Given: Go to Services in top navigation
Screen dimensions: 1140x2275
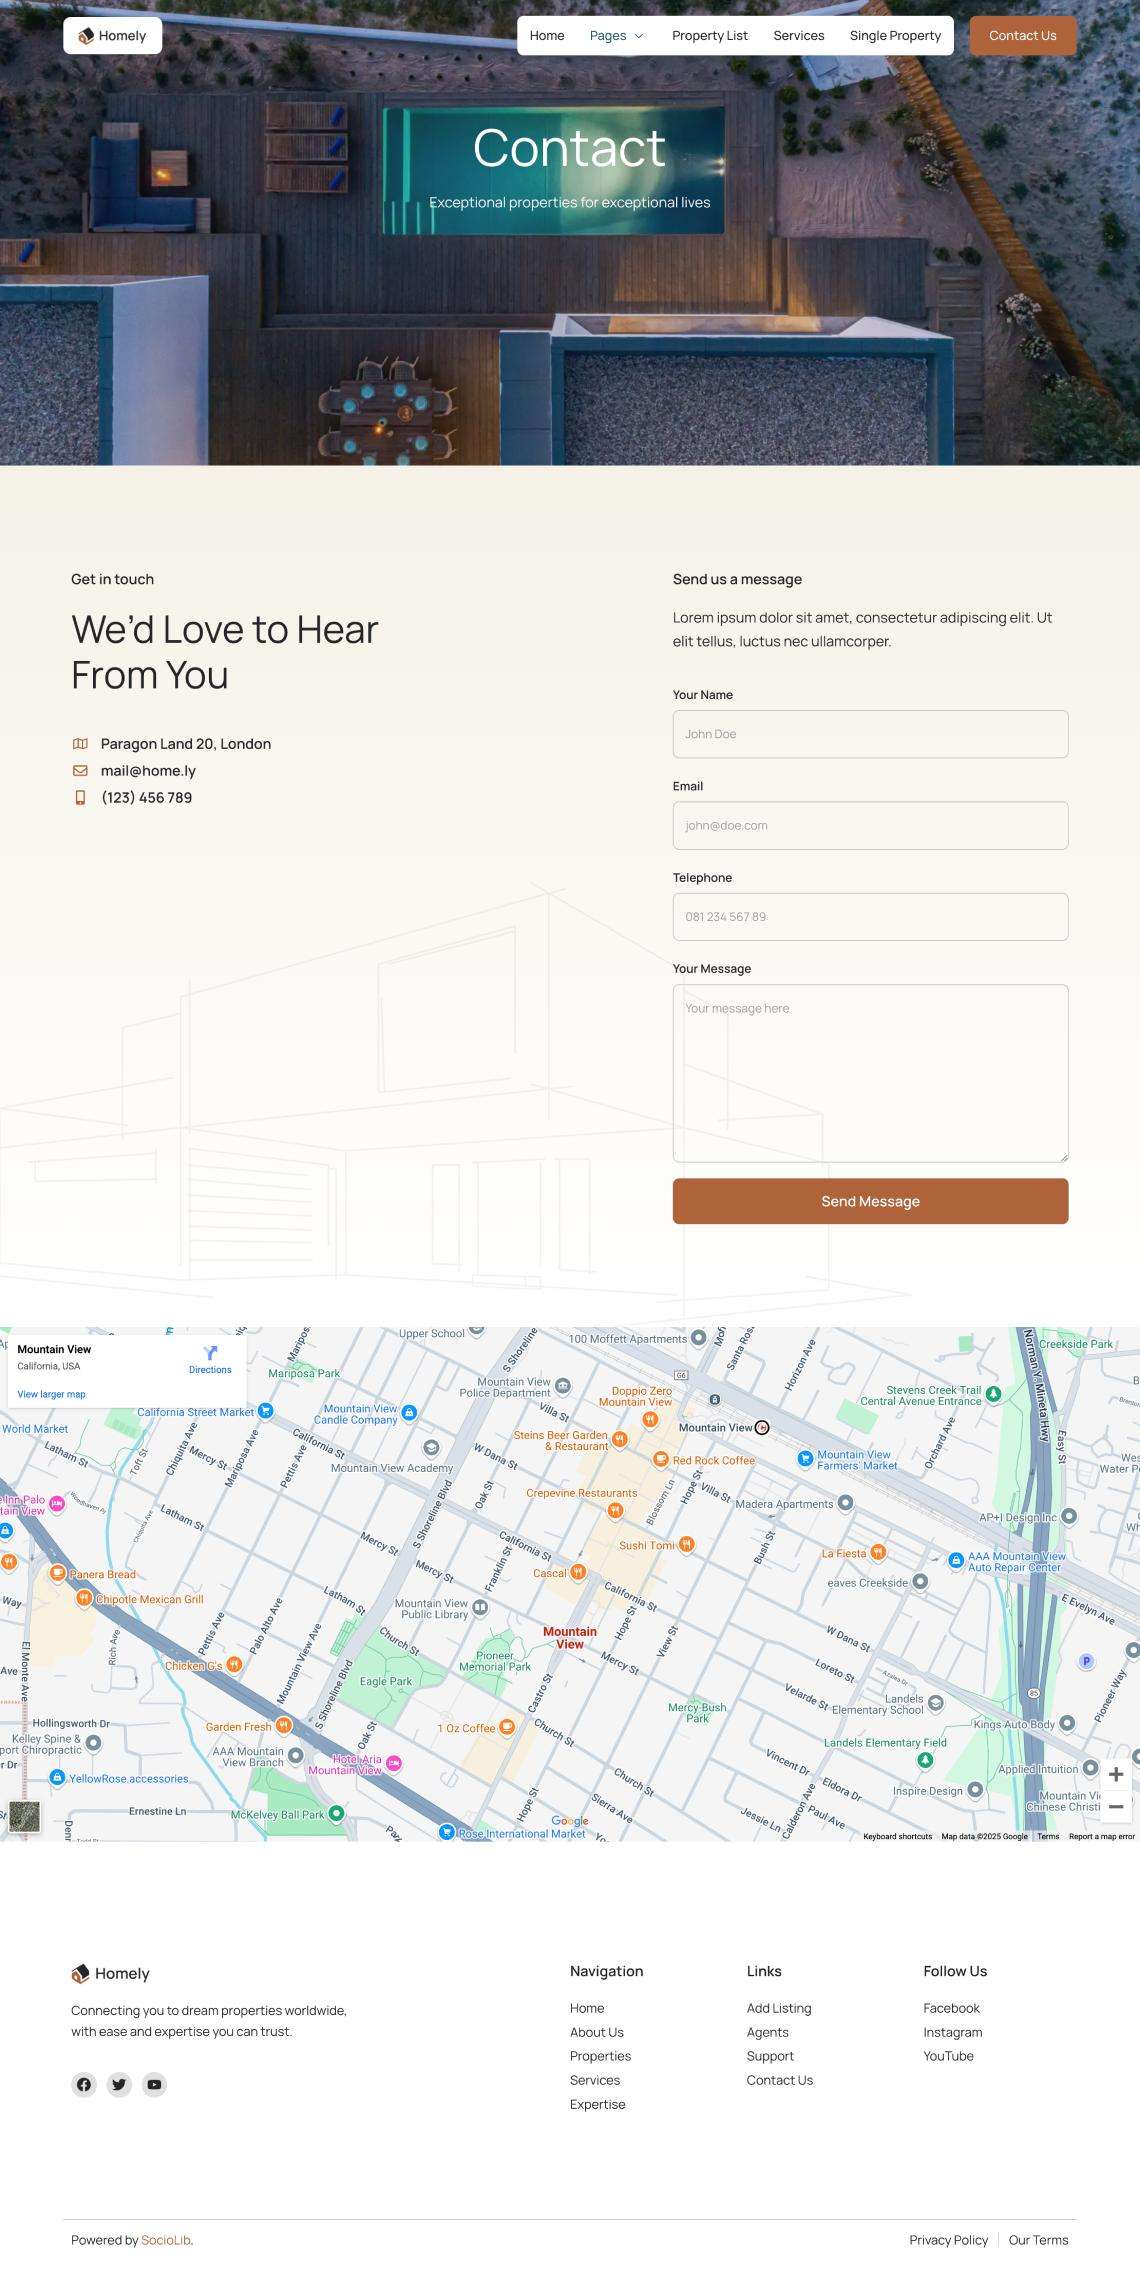Looking at the screenshot, I should click(798, 36).
